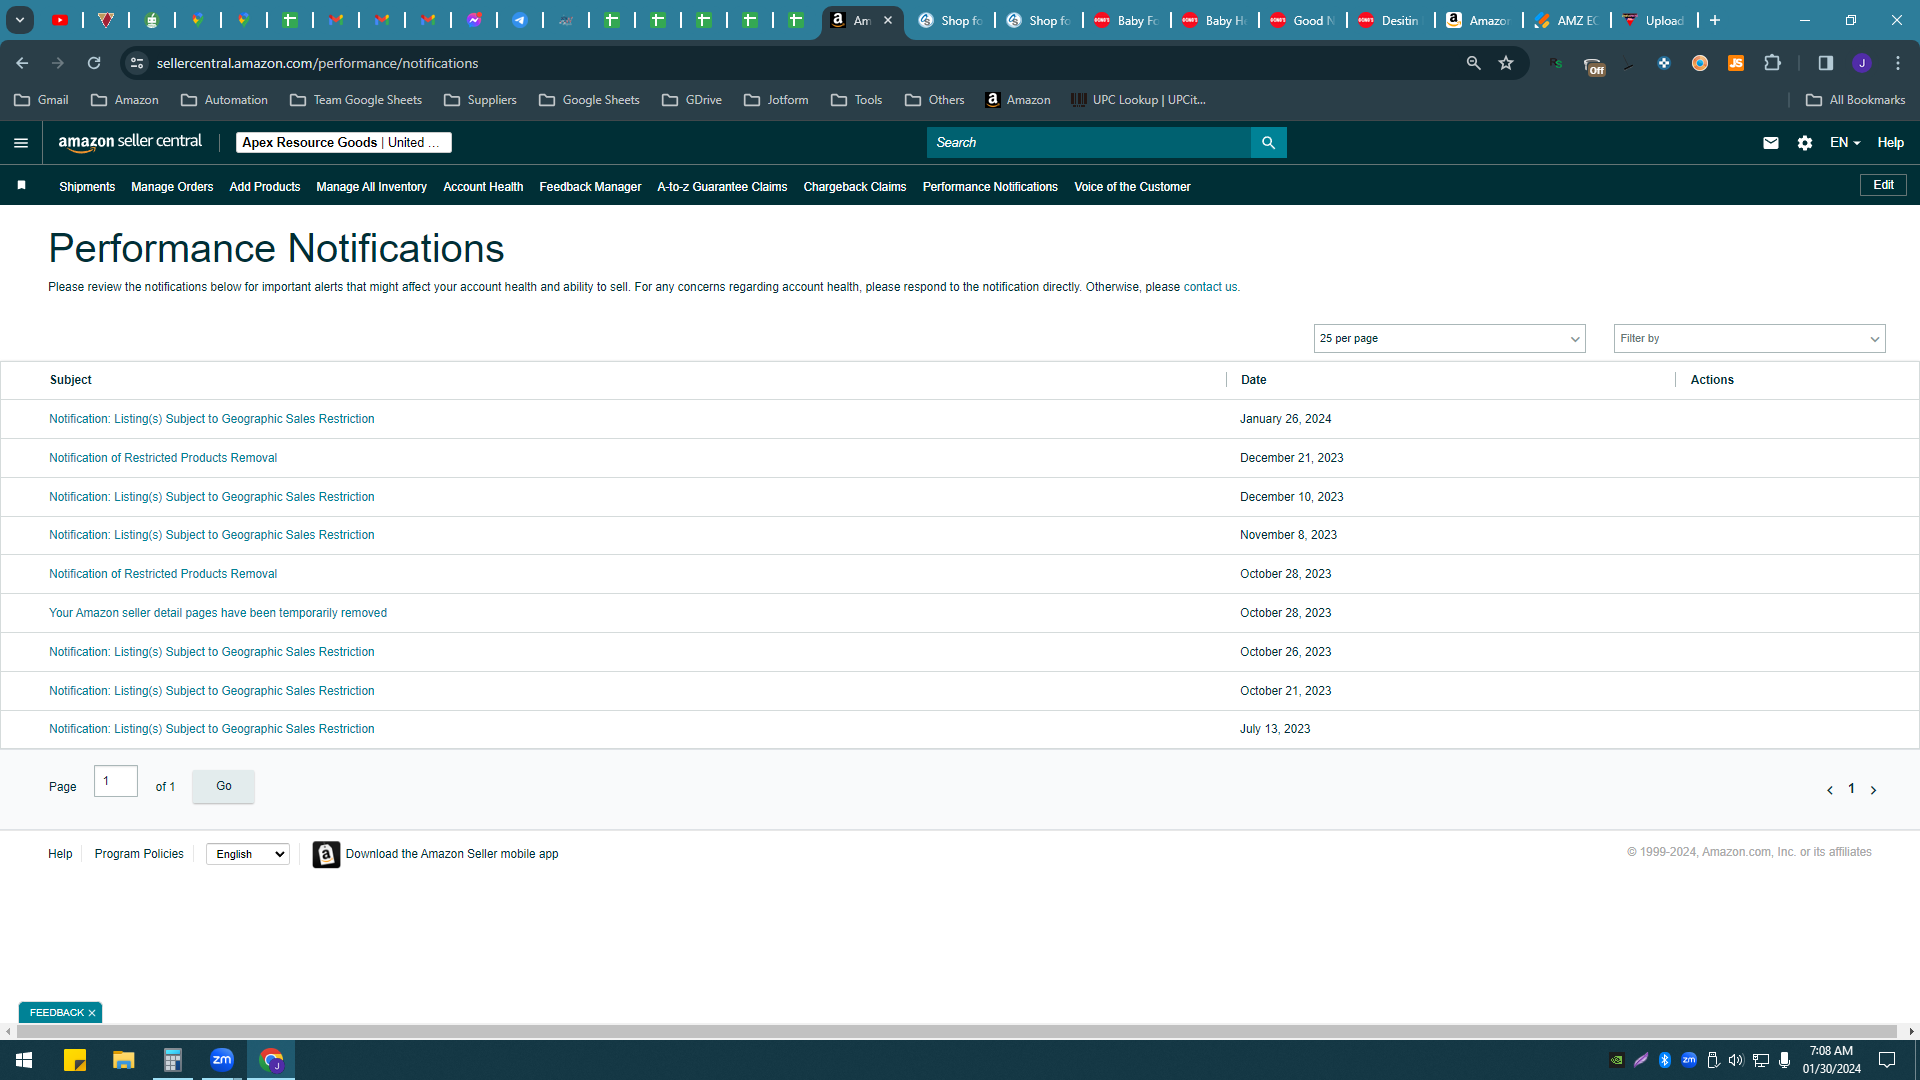The width and height of the screenshot is (1920, 1080).
Task: Open Manage Orders menu item
Action: click(x=172, y=187)
